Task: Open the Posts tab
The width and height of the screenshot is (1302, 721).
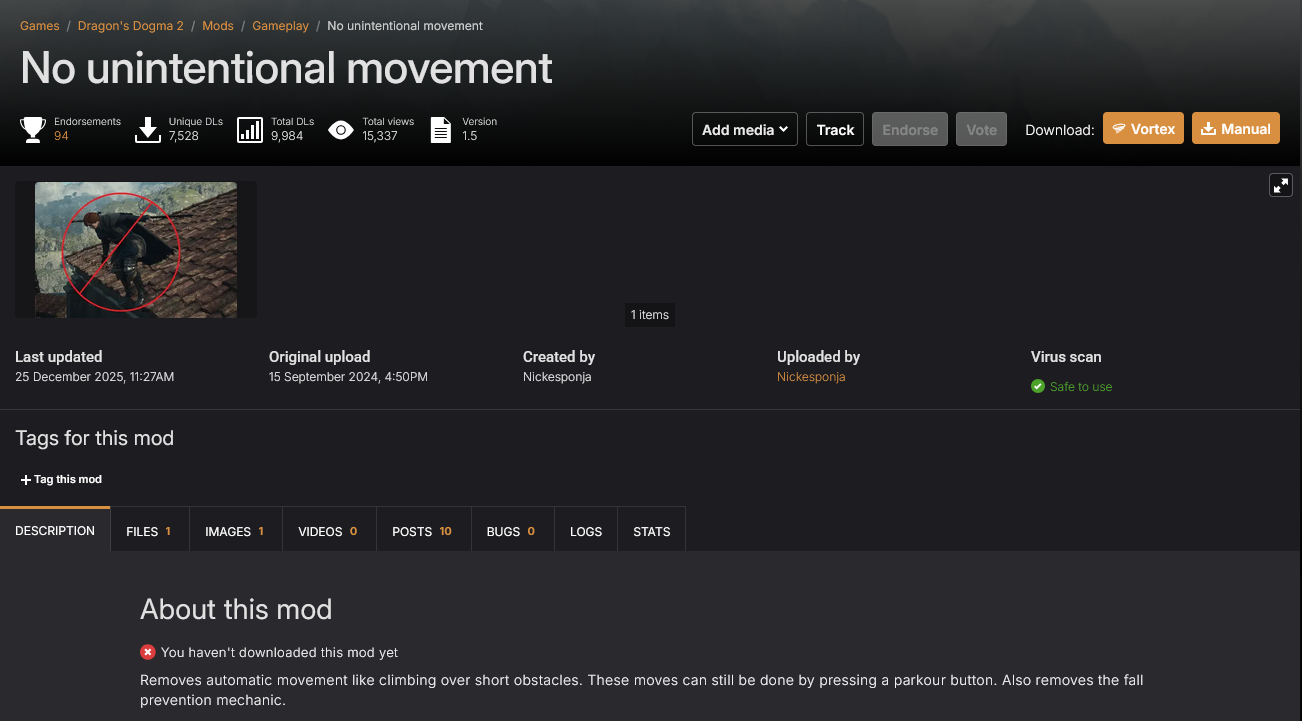Action: coord(422,531)
